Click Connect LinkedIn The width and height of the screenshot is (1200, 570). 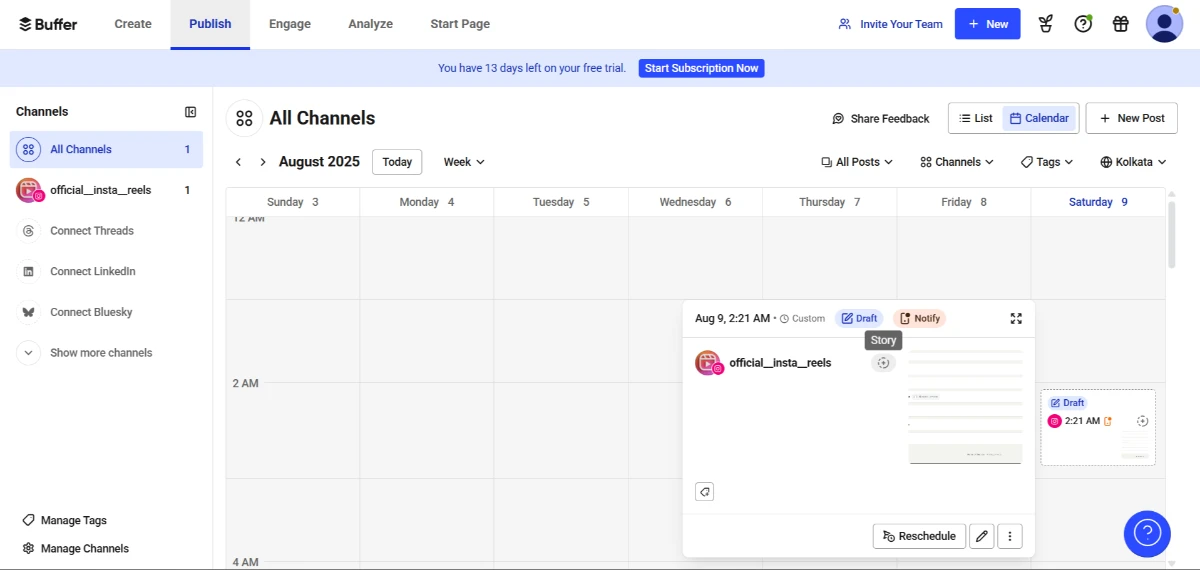click(x=93, y=272)
